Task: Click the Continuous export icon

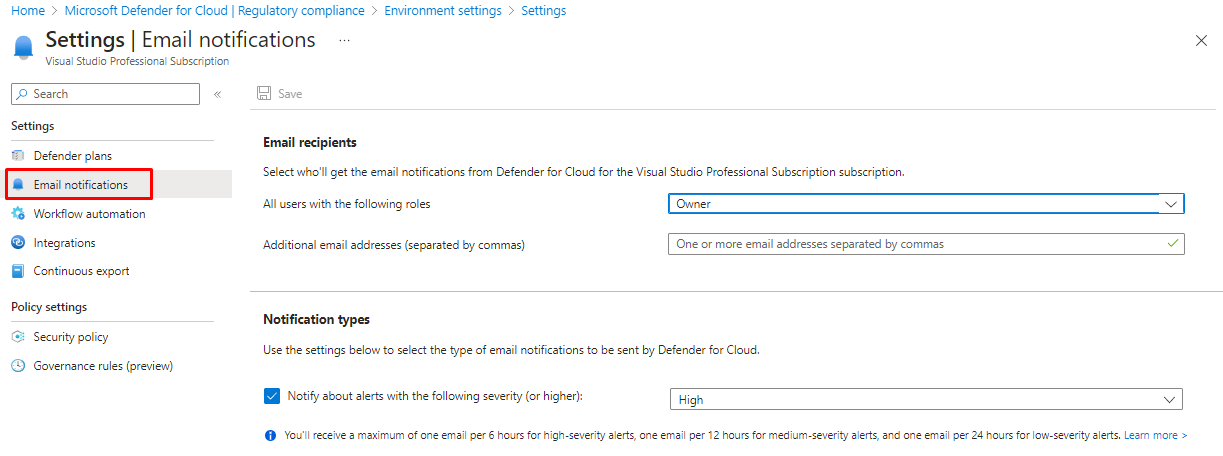Action: [17, 271]
